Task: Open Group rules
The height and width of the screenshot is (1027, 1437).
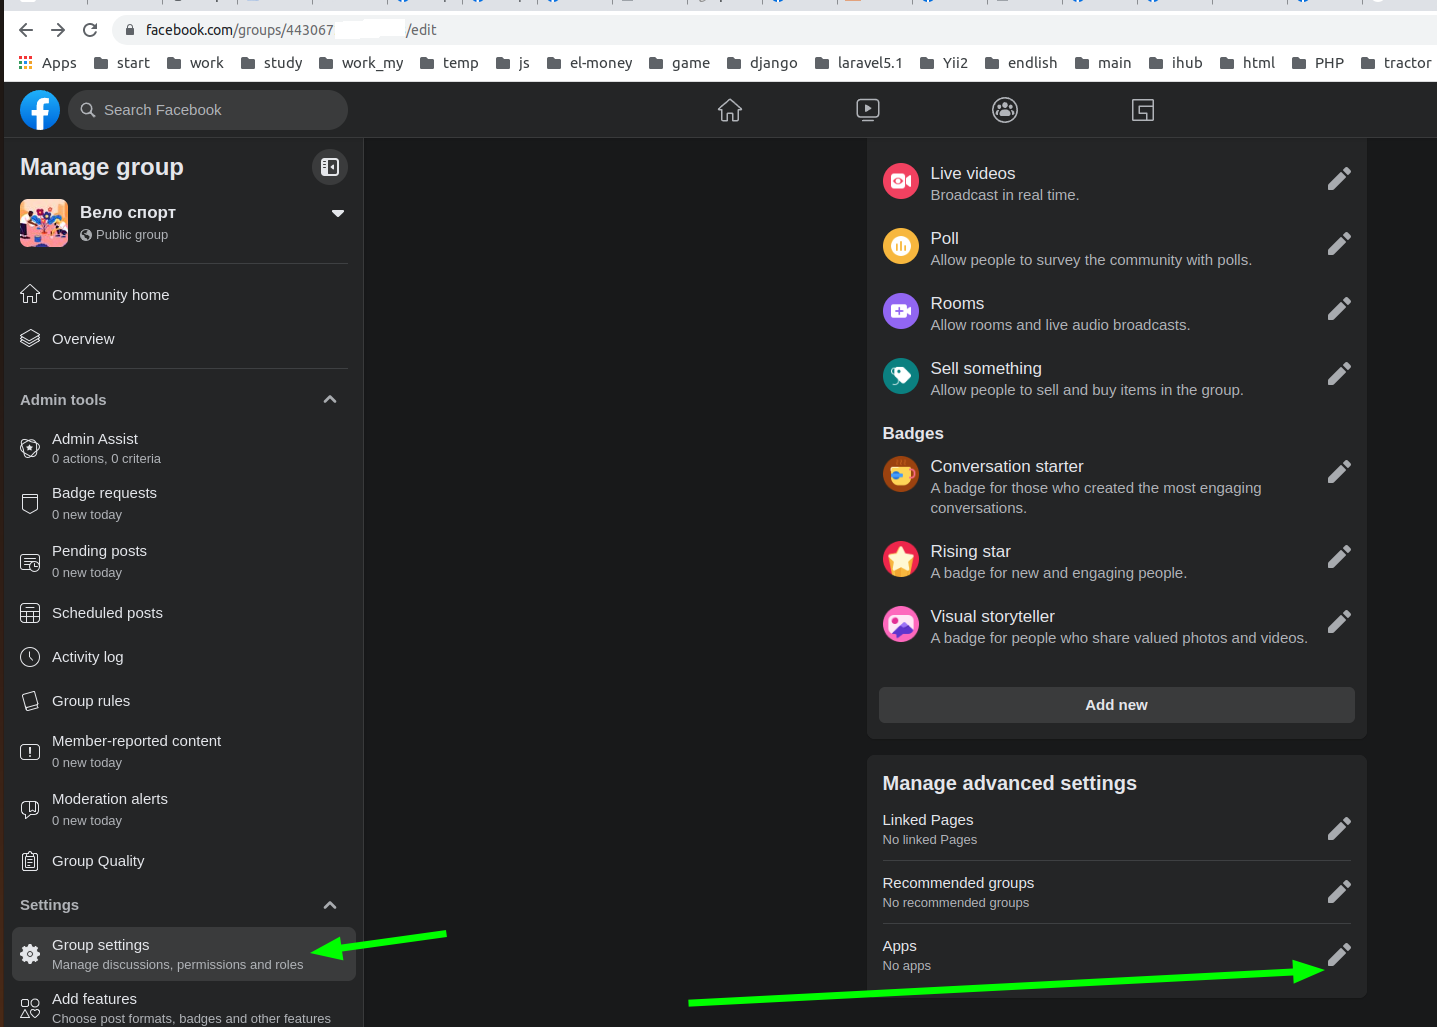Action: [184, 701]
